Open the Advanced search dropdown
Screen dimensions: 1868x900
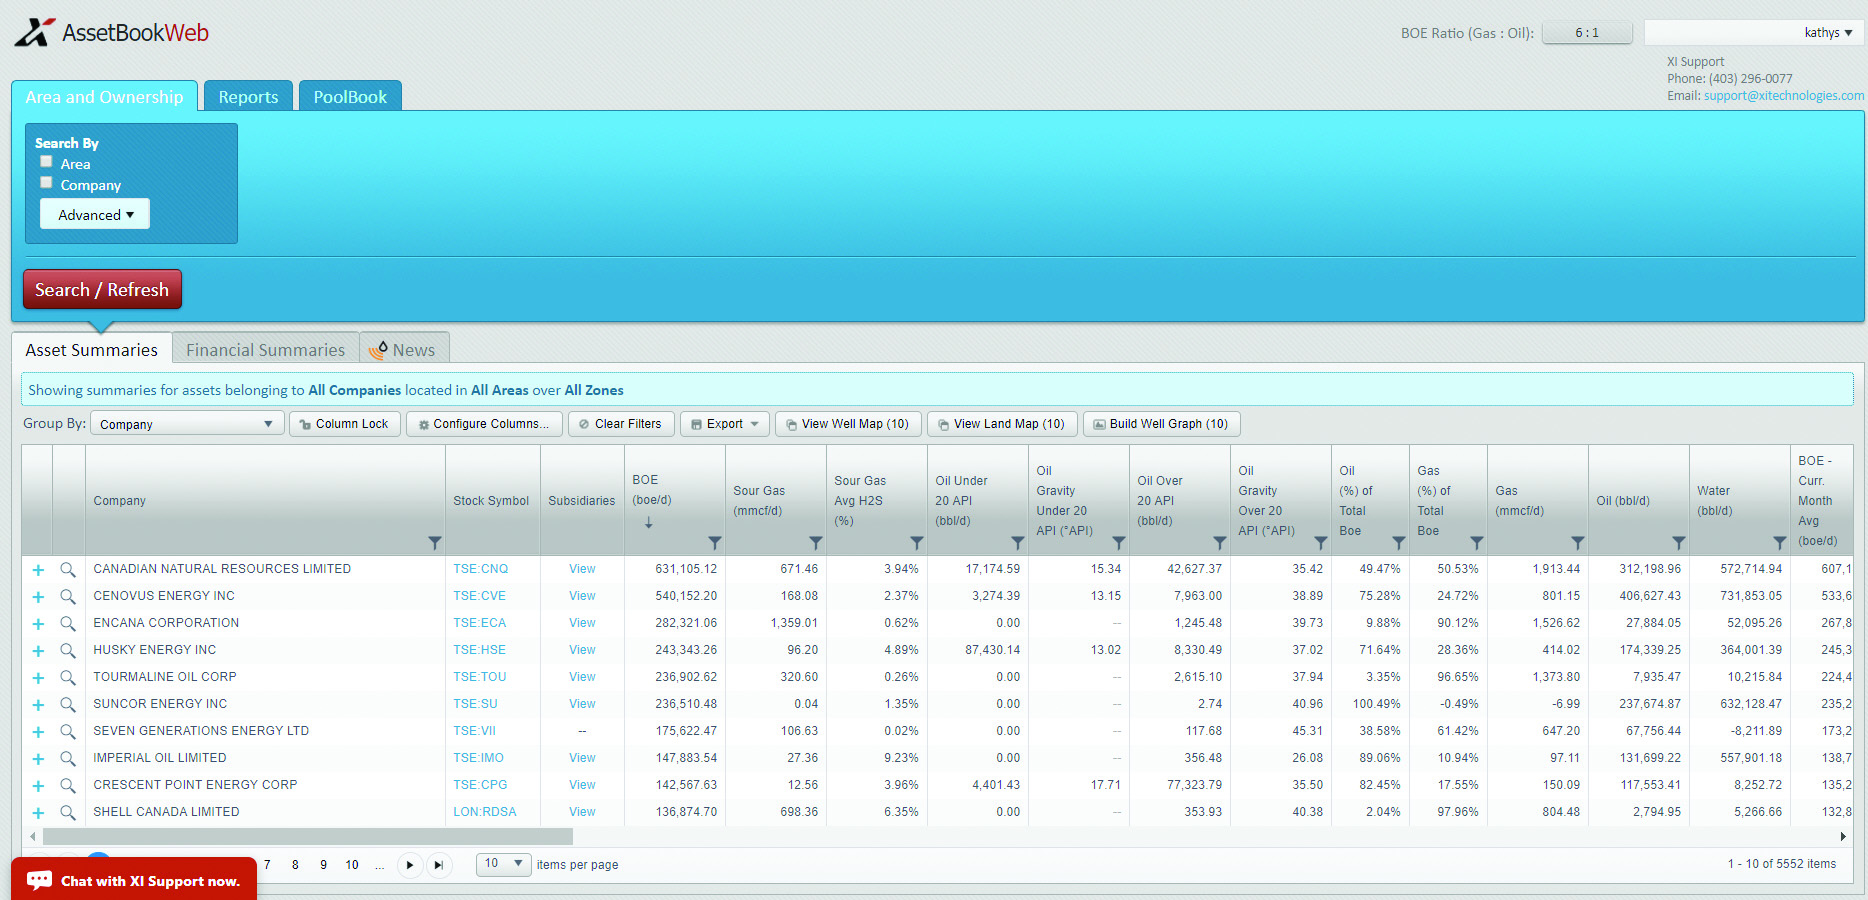click(94, 213)
